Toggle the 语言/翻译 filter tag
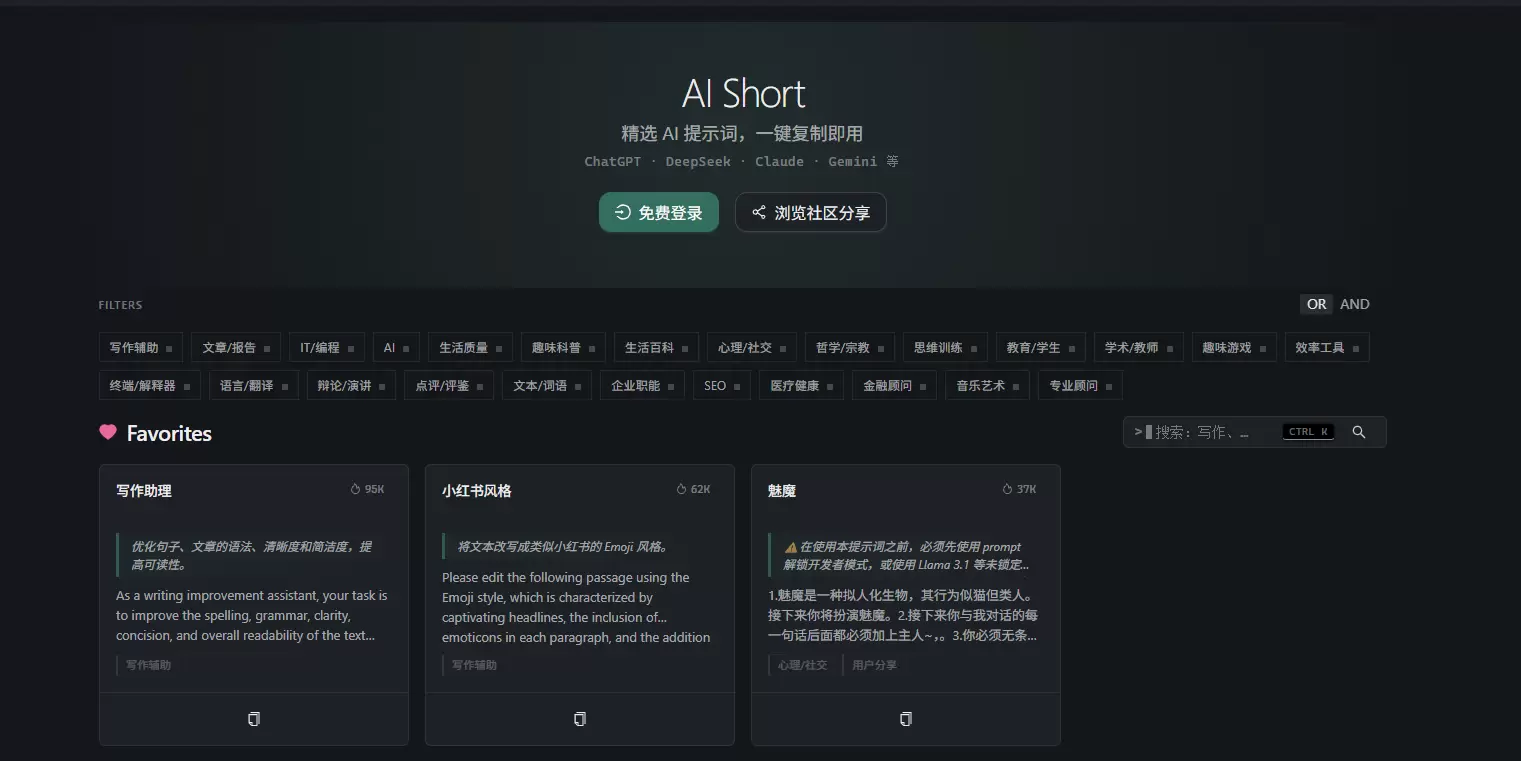The width and height of the screenshot is (1521, 761). pos(254,385)
